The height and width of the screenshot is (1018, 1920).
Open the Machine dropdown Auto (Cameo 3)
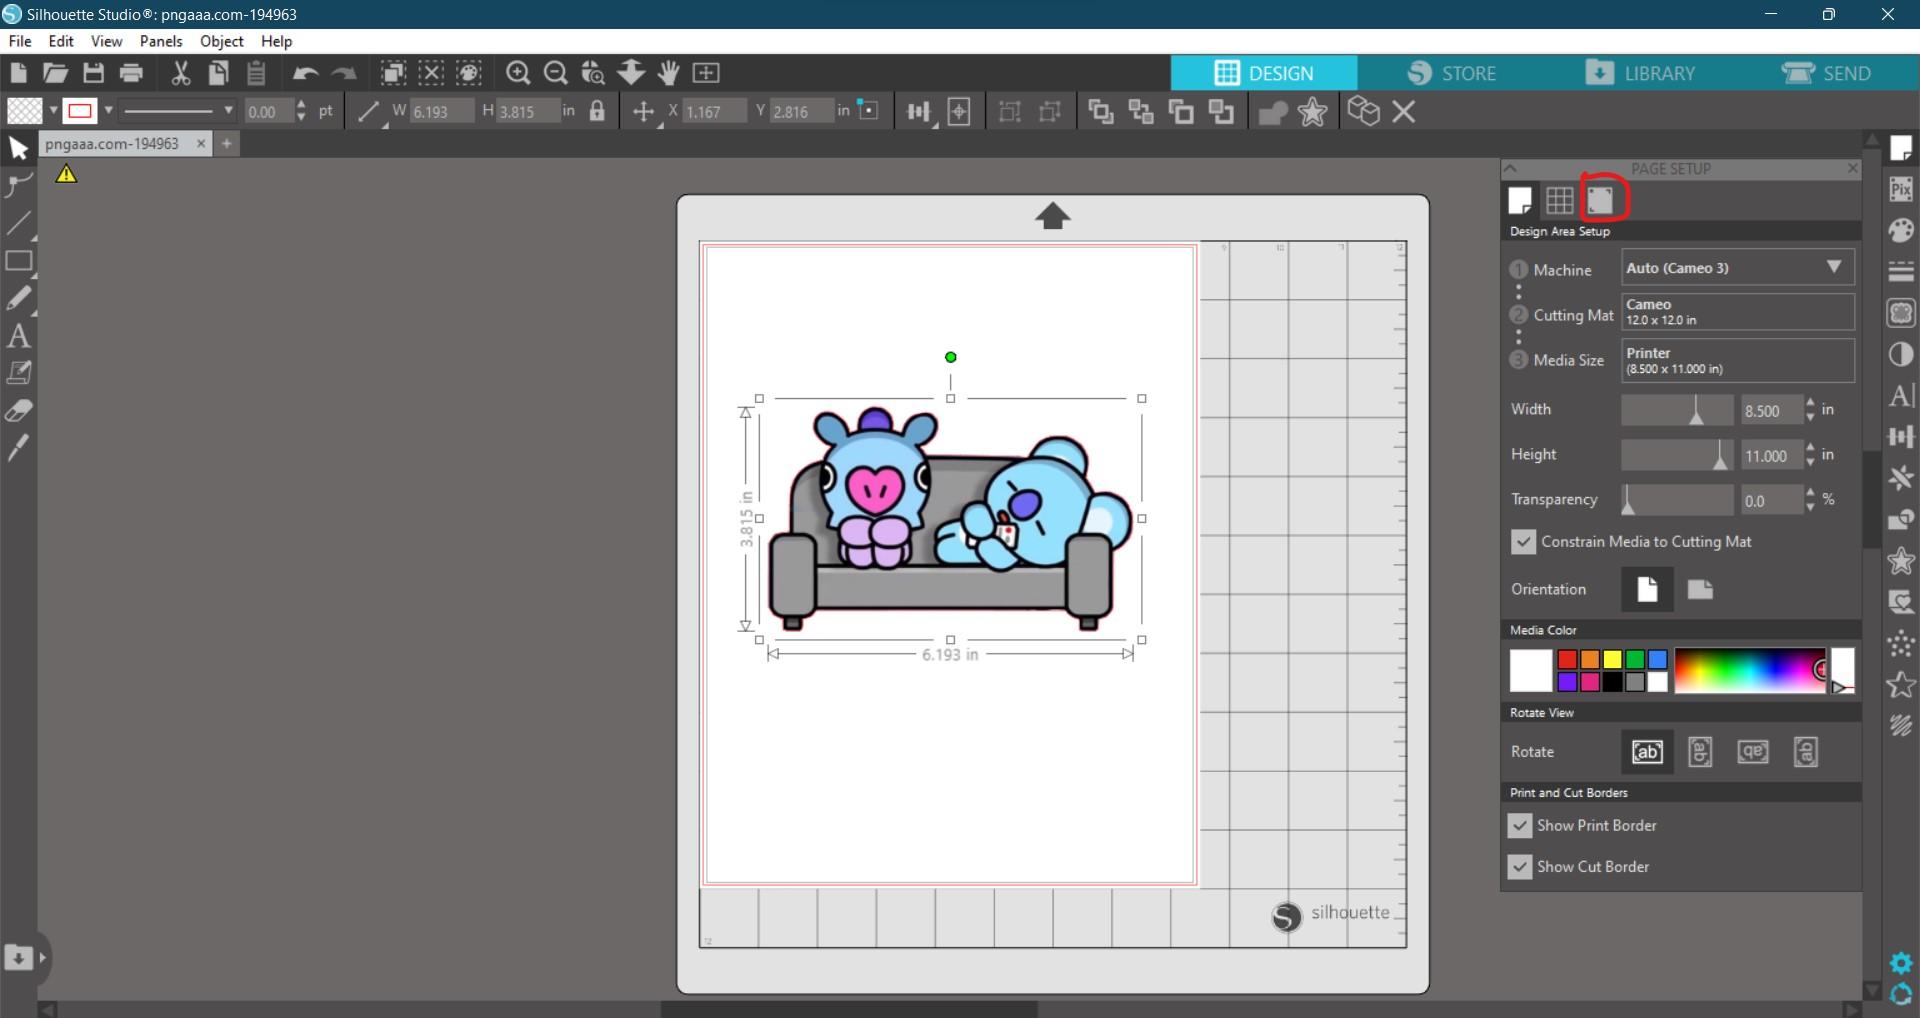(x=1737, y=268)
